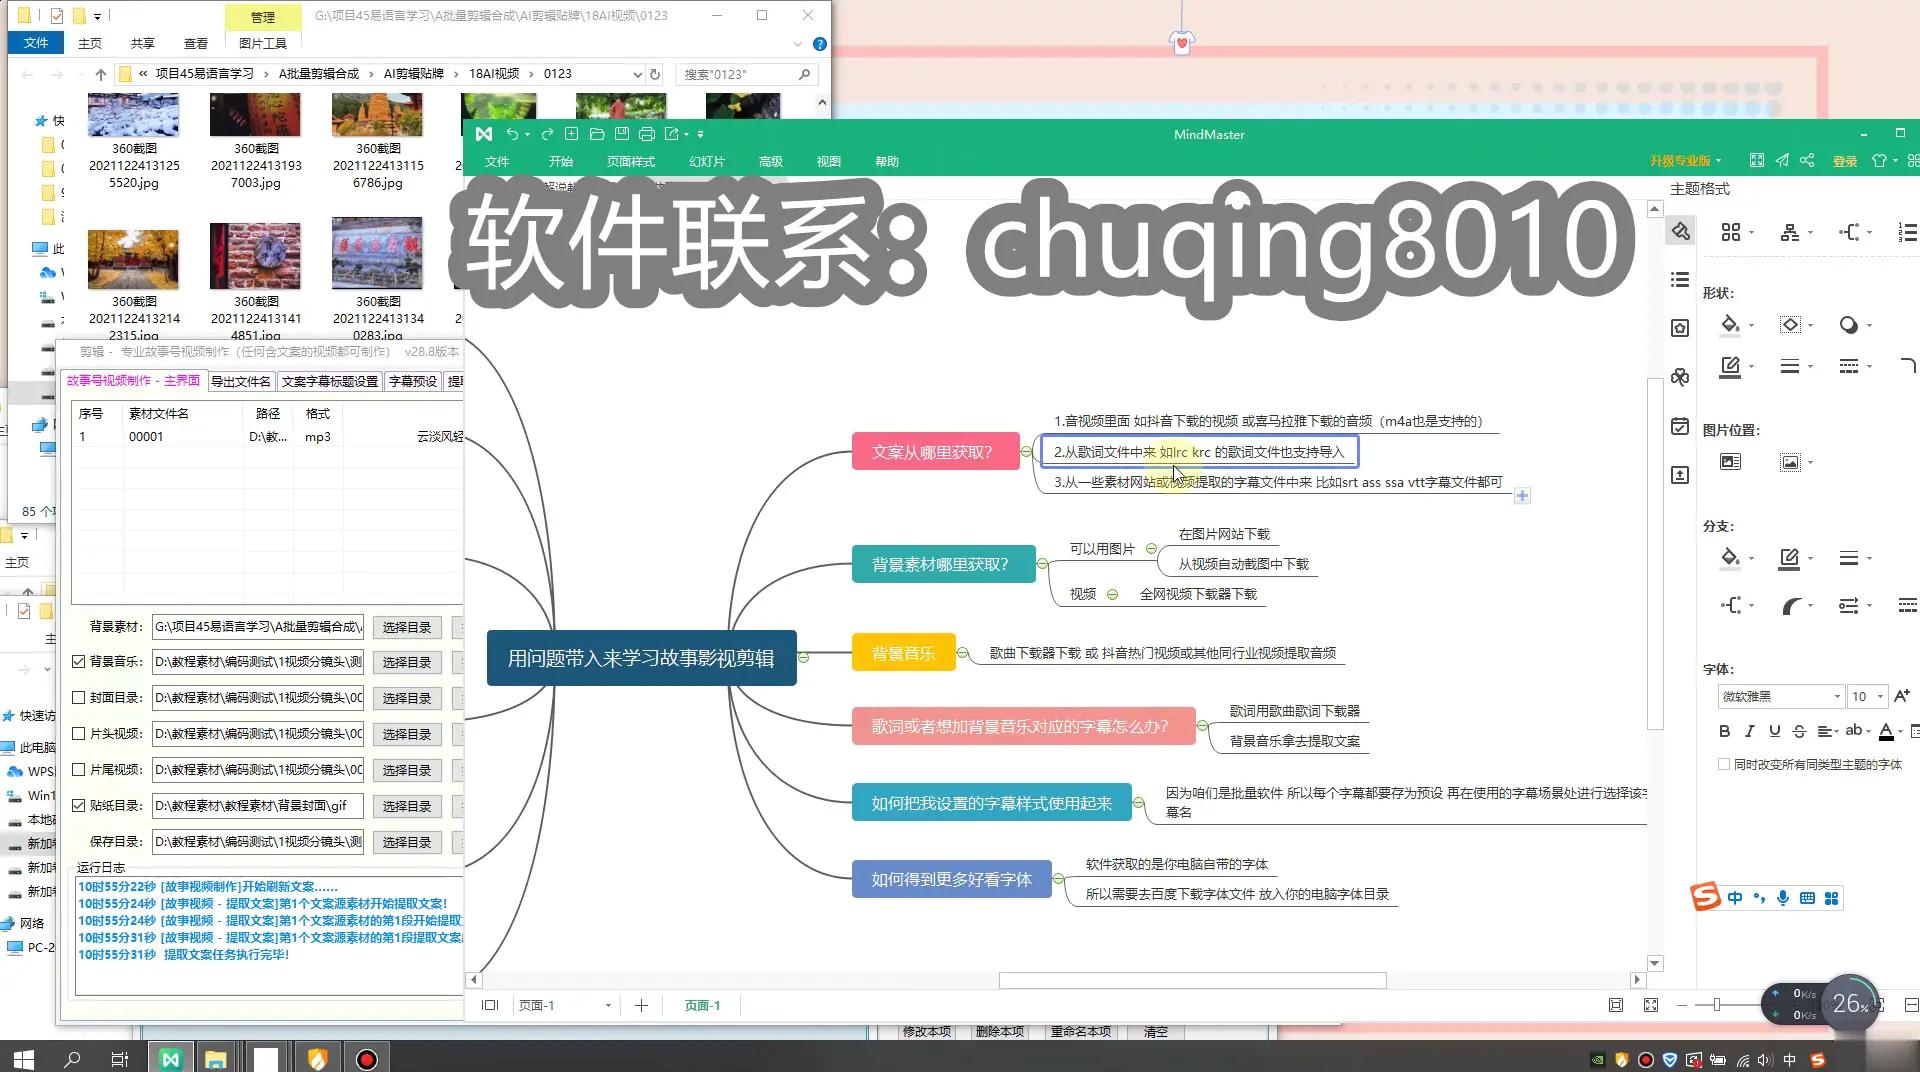Collapse the 文案从哪里获取 branch
The height and width of the screenshot is (1072, 1920).
coord(1027,452)
